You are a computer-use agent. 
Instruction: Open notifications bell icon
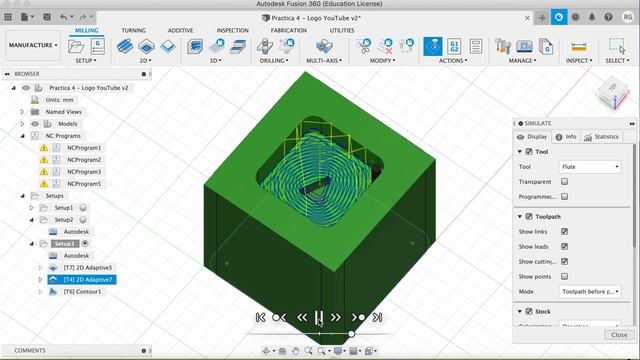[x=592, y=17]
